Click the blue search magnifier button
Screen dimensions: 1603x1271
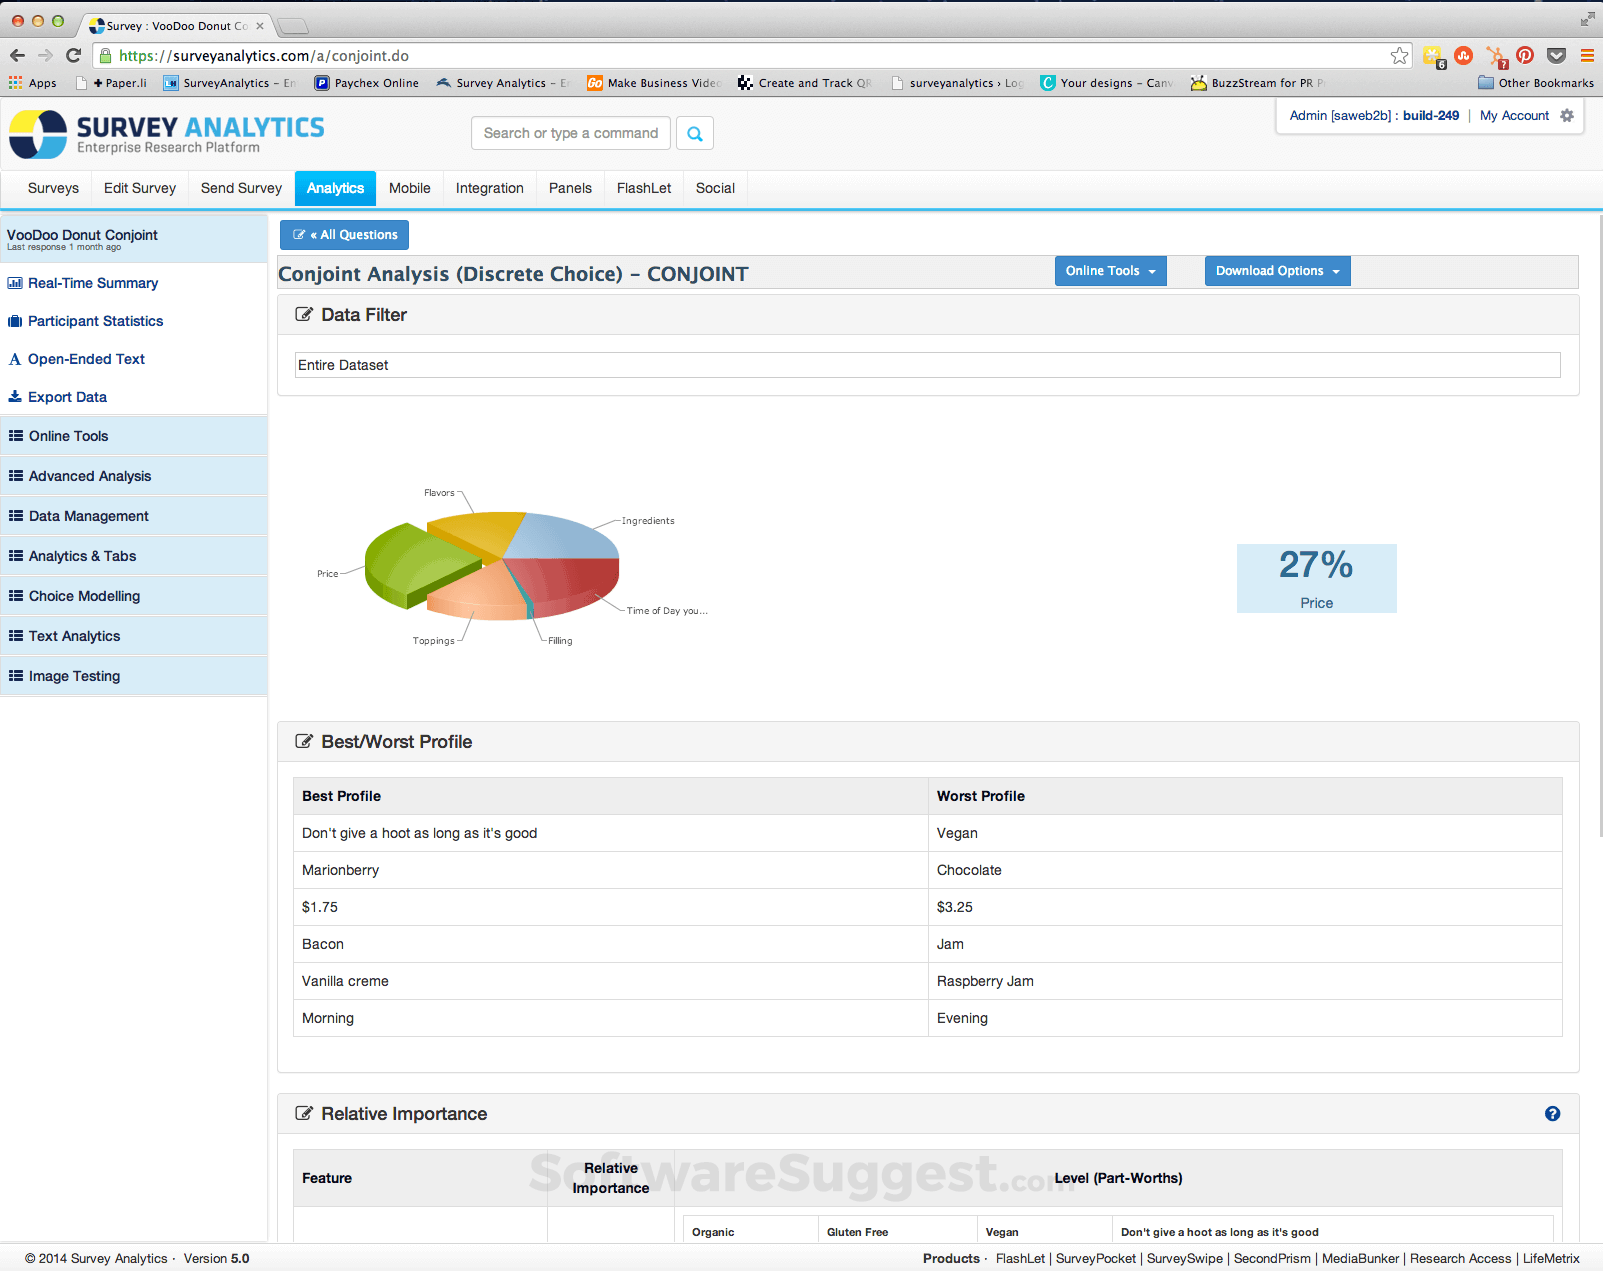coord(694,133)
